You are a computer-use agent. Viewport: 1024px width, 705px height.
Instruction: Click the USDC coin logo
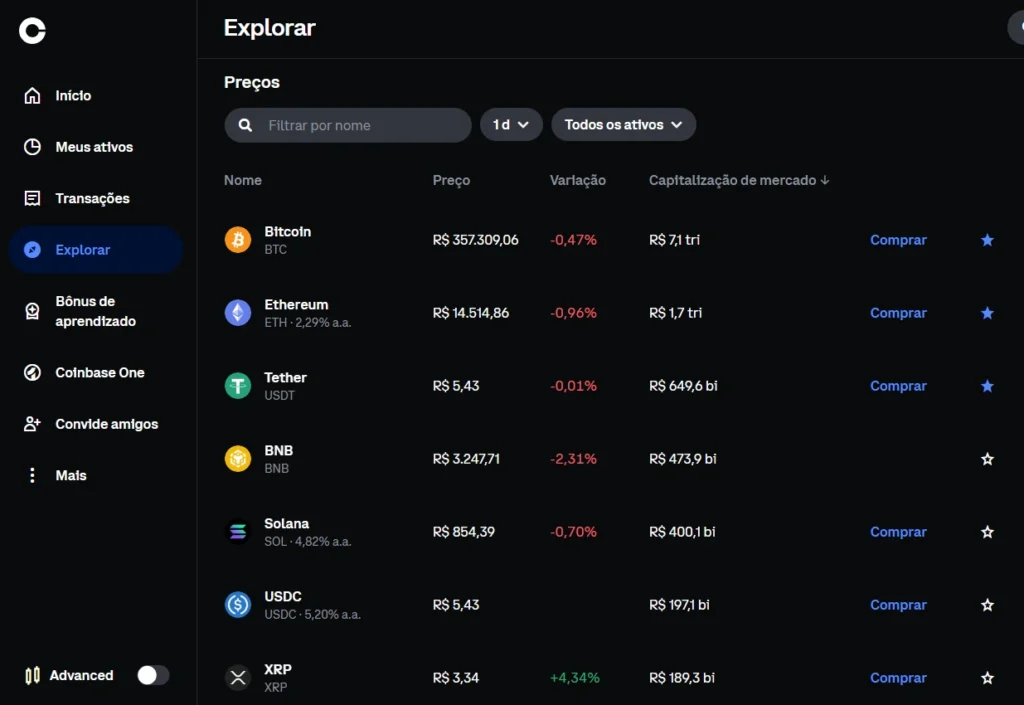238,605
